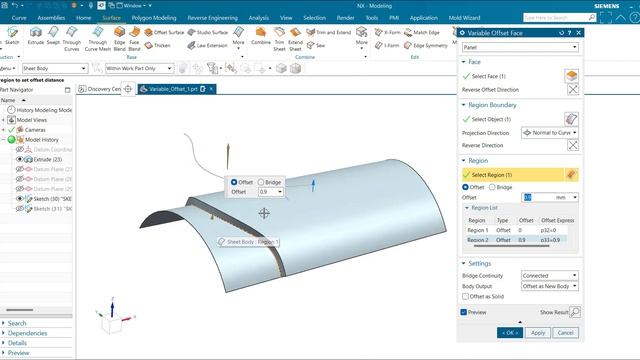640x360 pixels.
Task: Reset the Variable Offset Face dialog
Action: point(562,33)
